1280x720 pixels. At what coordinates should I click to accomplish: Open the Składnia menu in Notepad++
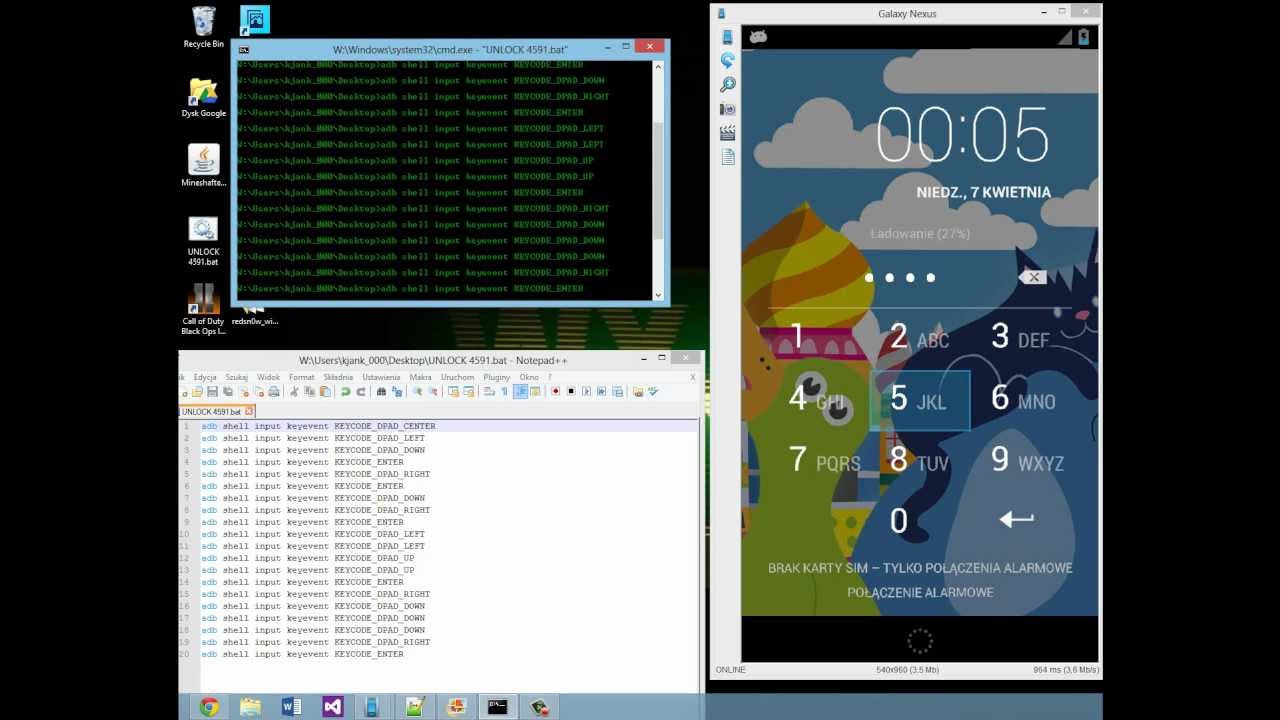[x=338, y=377]
